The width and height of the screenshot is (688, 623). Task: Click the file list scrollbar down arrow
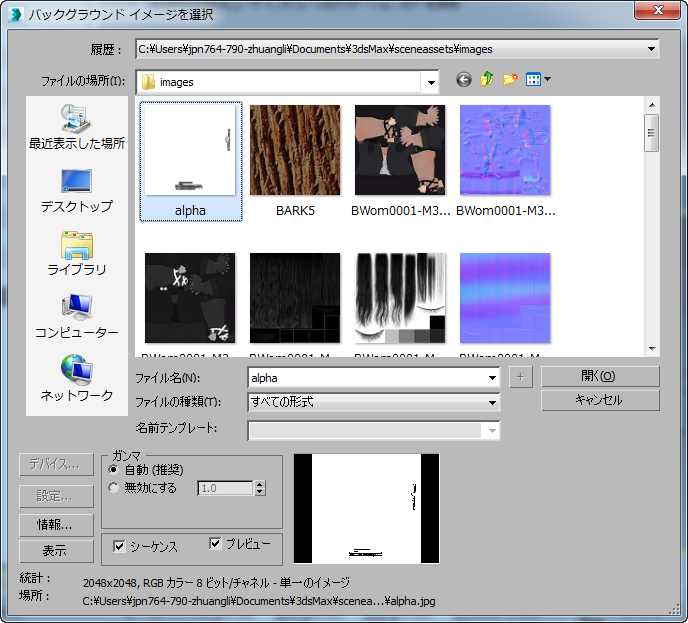point(652,349)
